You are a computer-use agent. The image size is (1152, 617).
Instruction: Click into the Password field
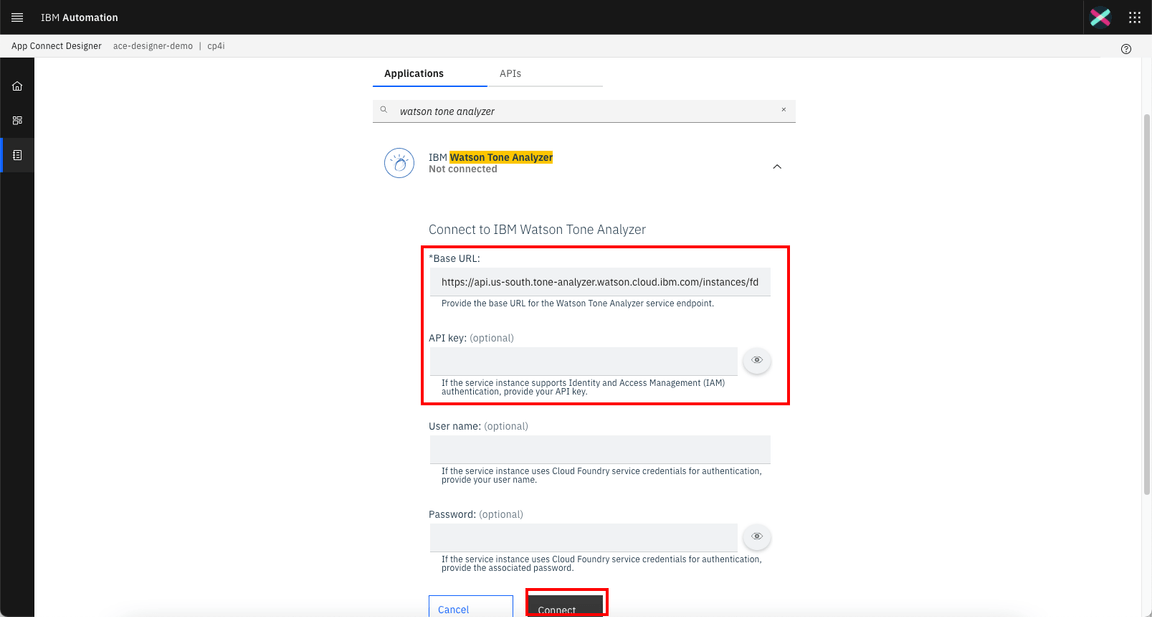click(x=583, y=538)
